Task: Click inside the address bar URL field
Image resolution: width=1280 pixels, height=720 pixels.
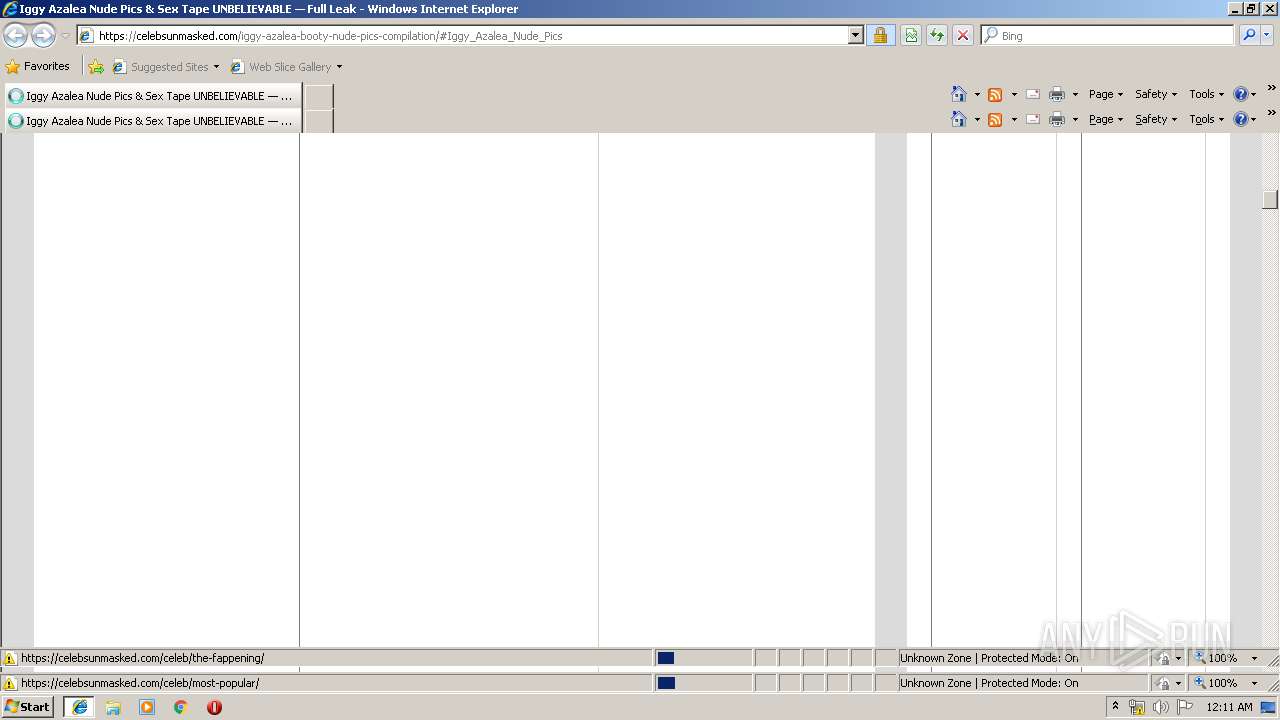Action: click(470, 36)
